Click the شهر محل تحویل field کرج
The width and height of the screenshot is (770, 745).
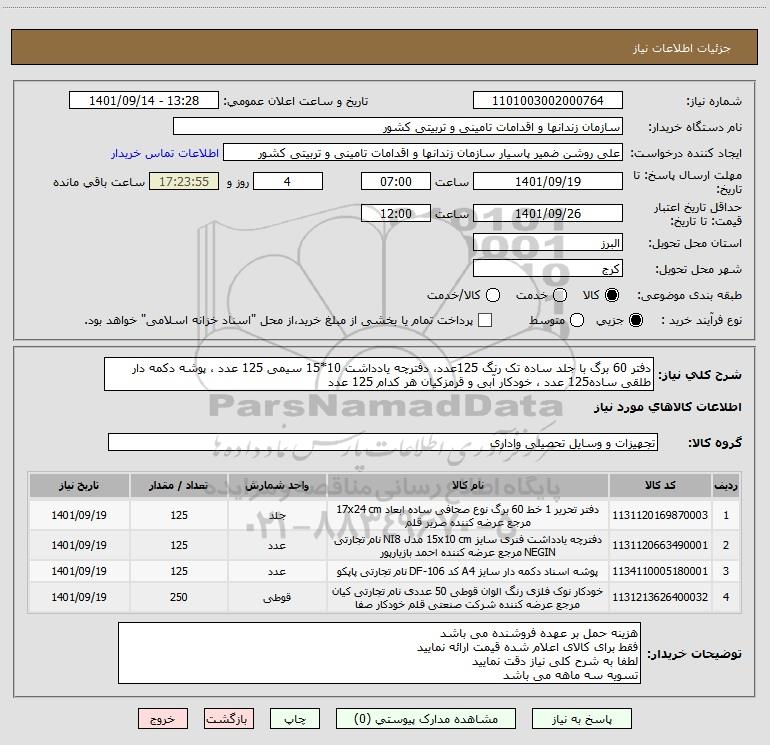pyautogui.click(x=548, y=268)
